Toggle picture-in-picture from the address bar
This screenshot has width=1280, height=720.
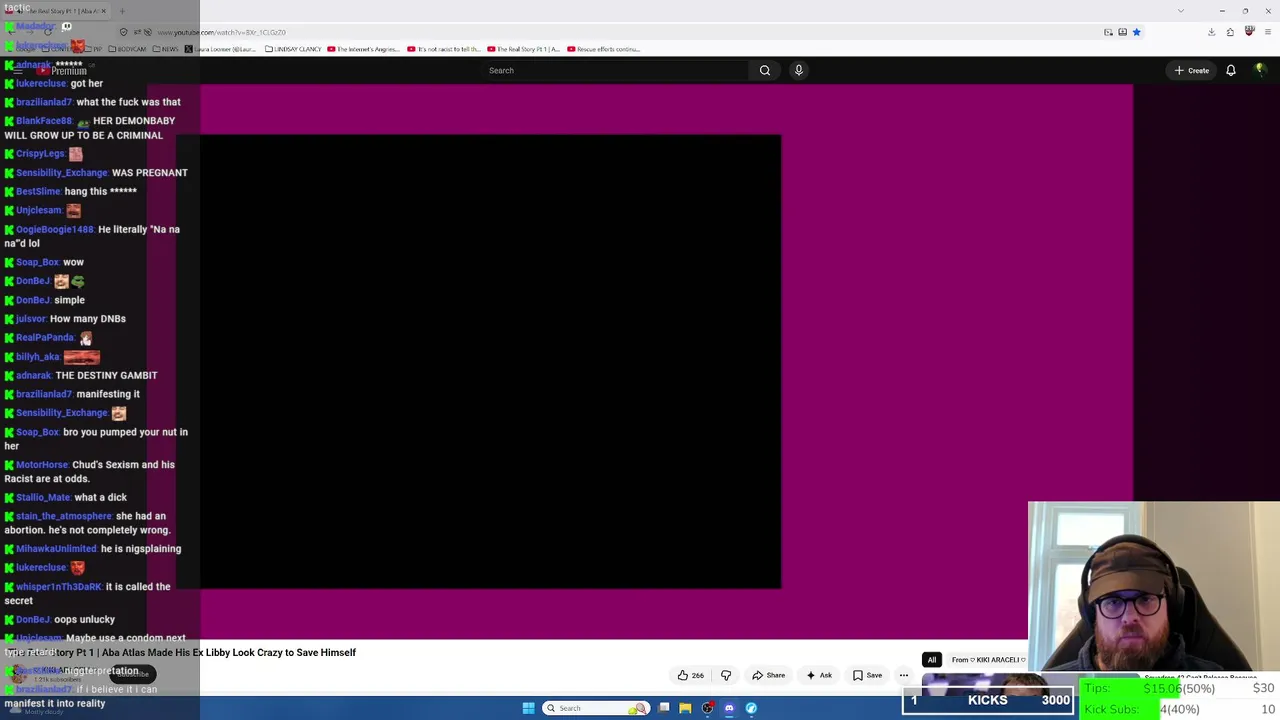coord(1108,32)
